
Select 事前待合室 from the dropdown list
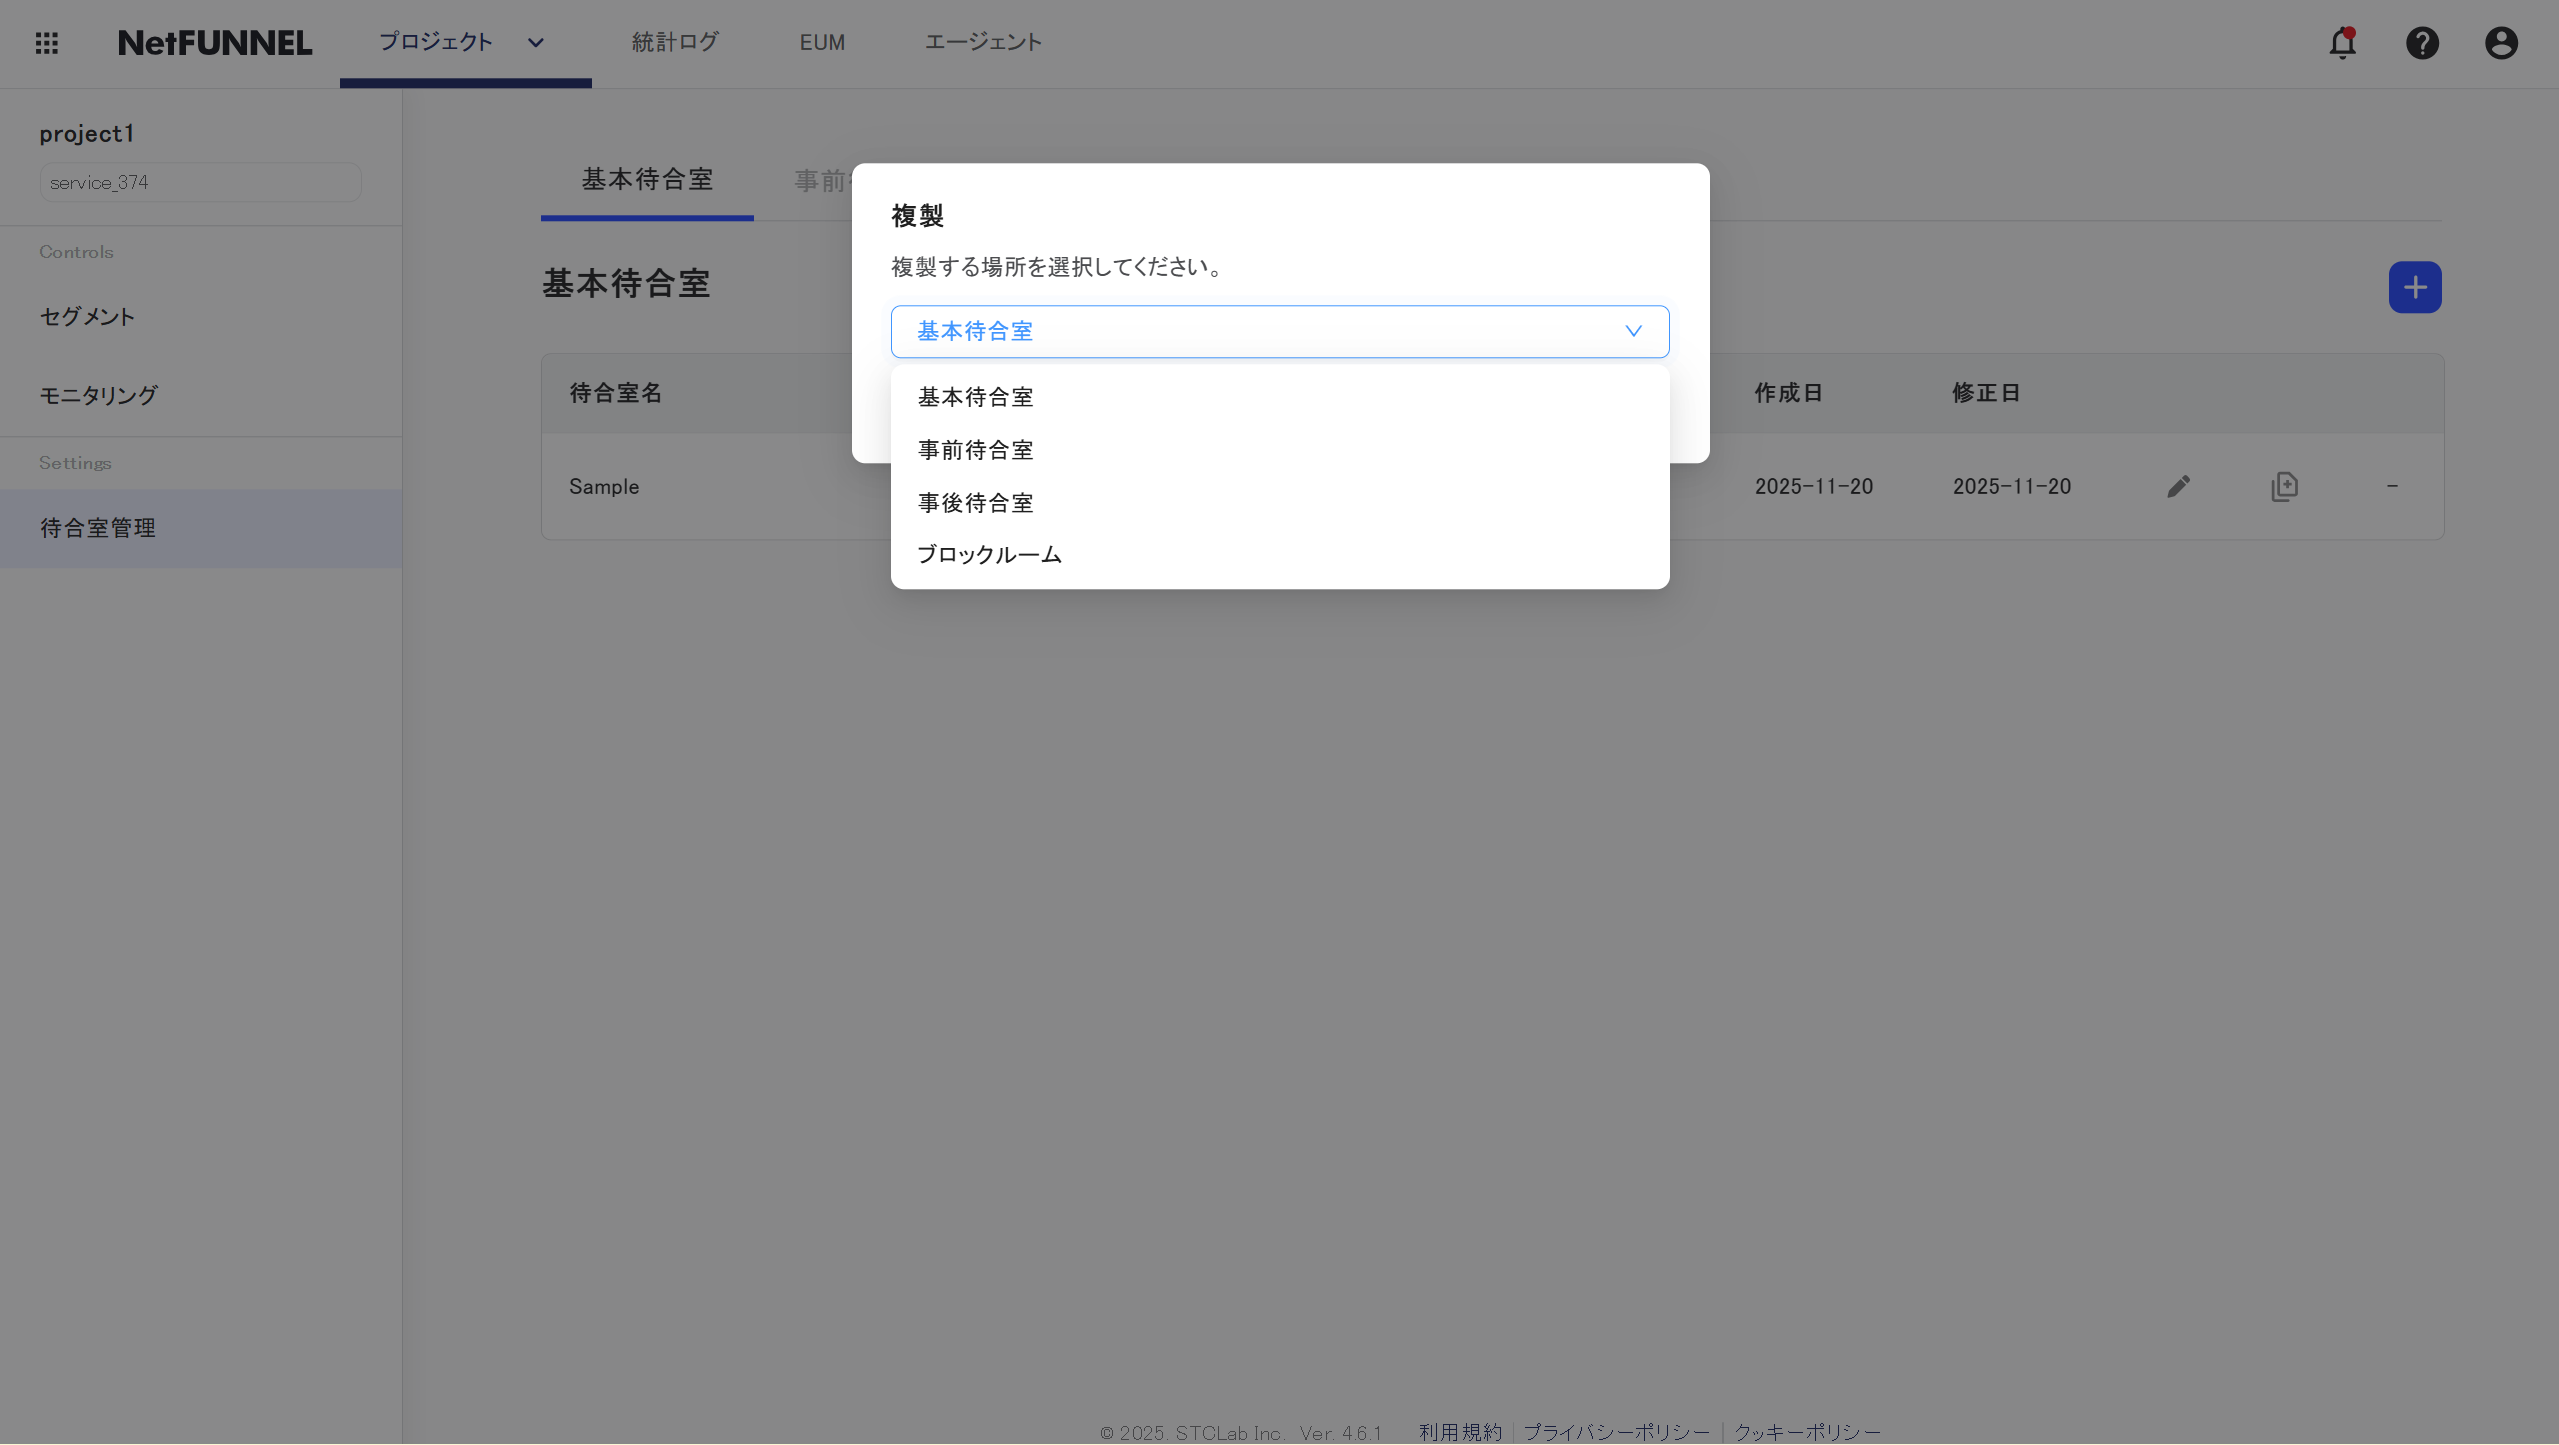click(x=975, y=449)
